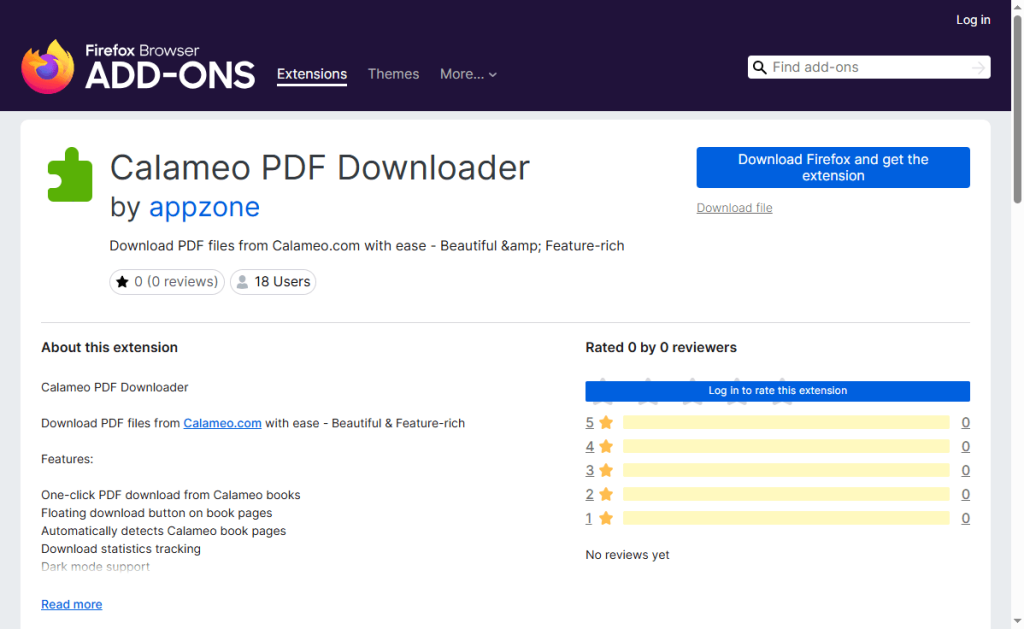
Task: Click the About this extension heading
Action: click(109, 347)
